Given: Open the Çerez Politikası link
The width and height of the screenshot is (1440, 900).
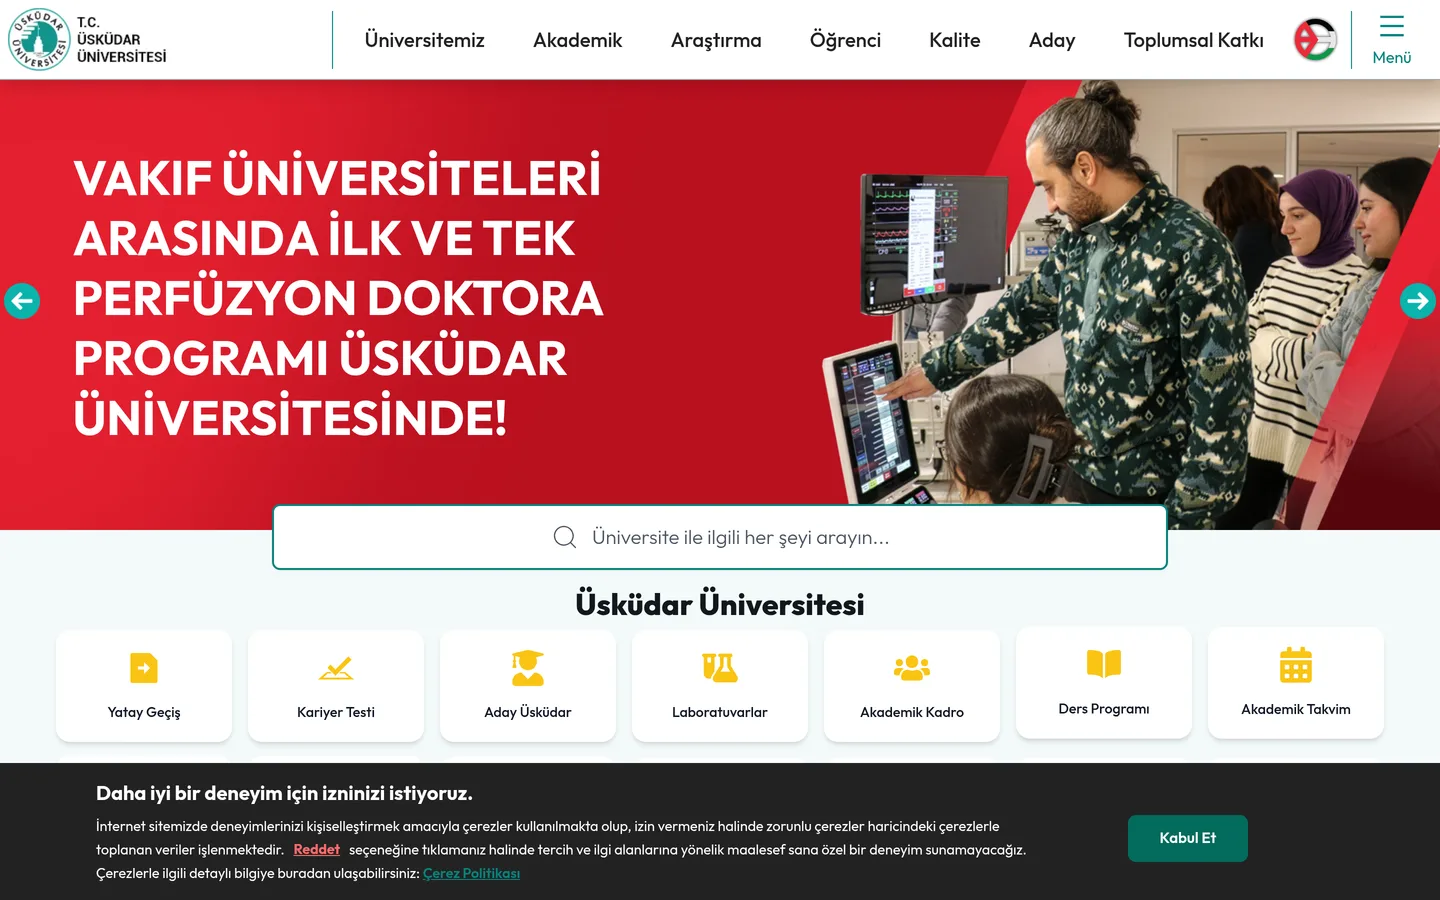Looking at the screenshot, I should (x=471, y=873).
